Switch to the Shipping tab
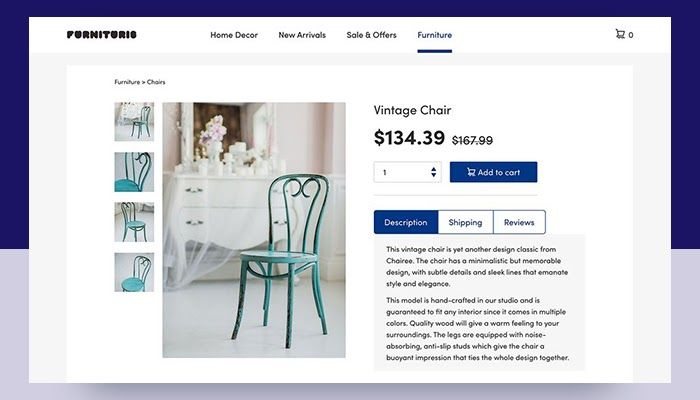Viewport: 700px width, 400px height. click(x=465, y=222)
